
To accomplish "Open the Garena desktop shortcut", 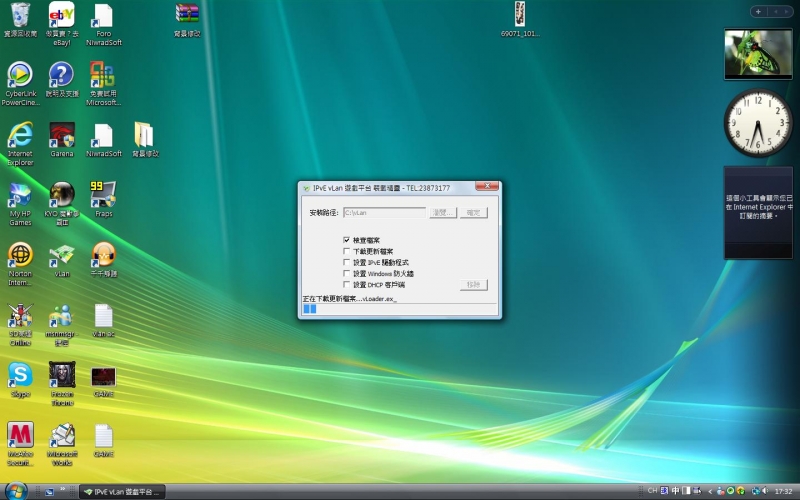I will click(62, 135).
